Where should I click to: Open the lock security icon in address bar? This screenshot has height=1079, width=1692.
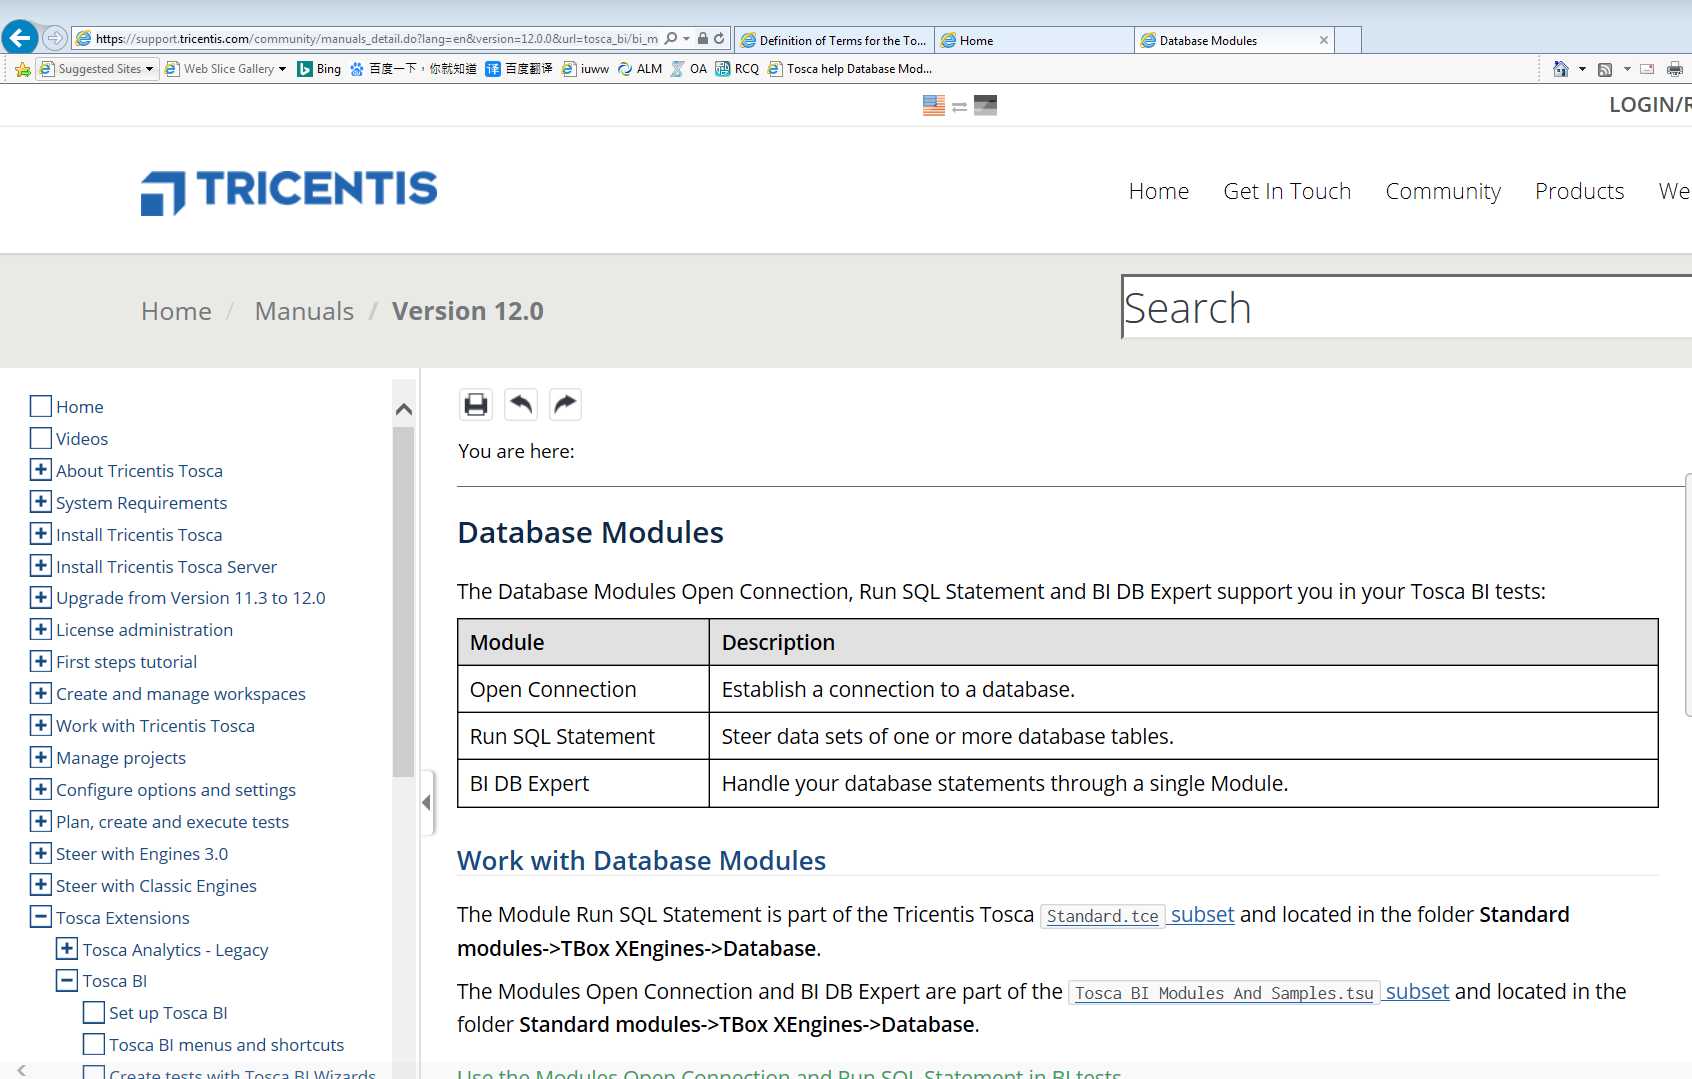pyautogui.click(x=703, y=38)
